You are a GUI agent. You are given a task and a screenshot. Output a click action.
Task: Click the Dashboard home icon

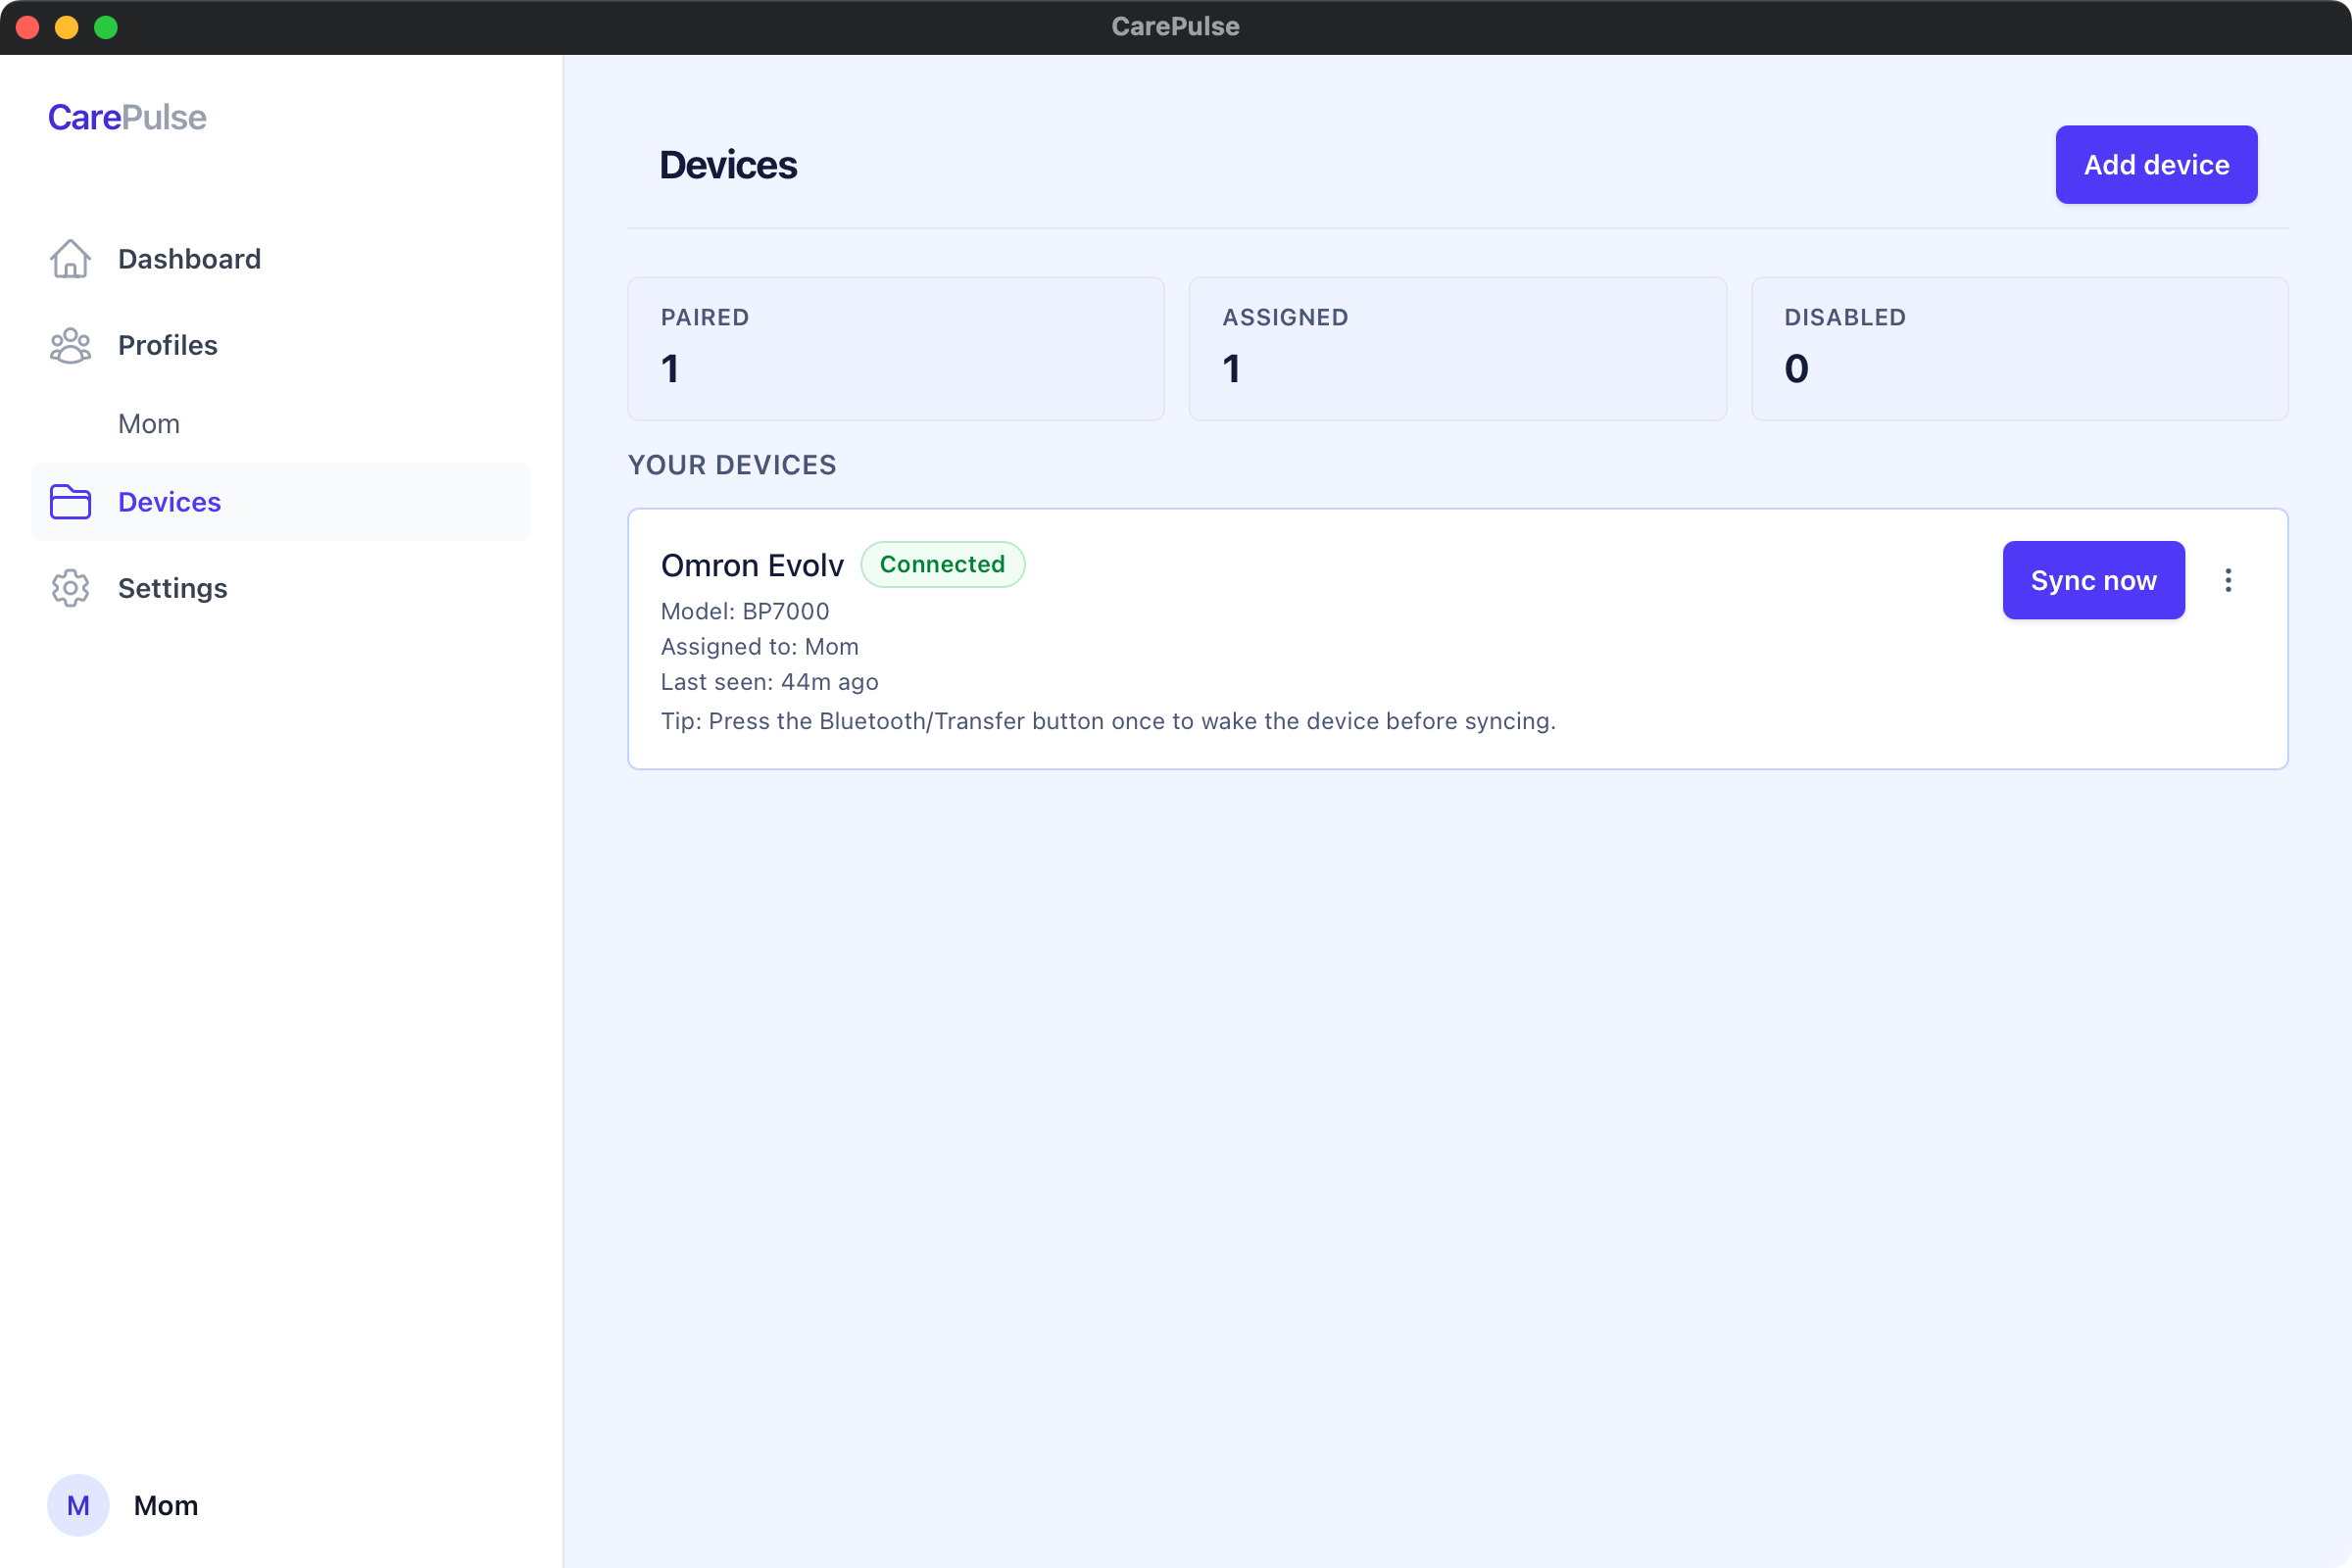[x=70, y=258]
